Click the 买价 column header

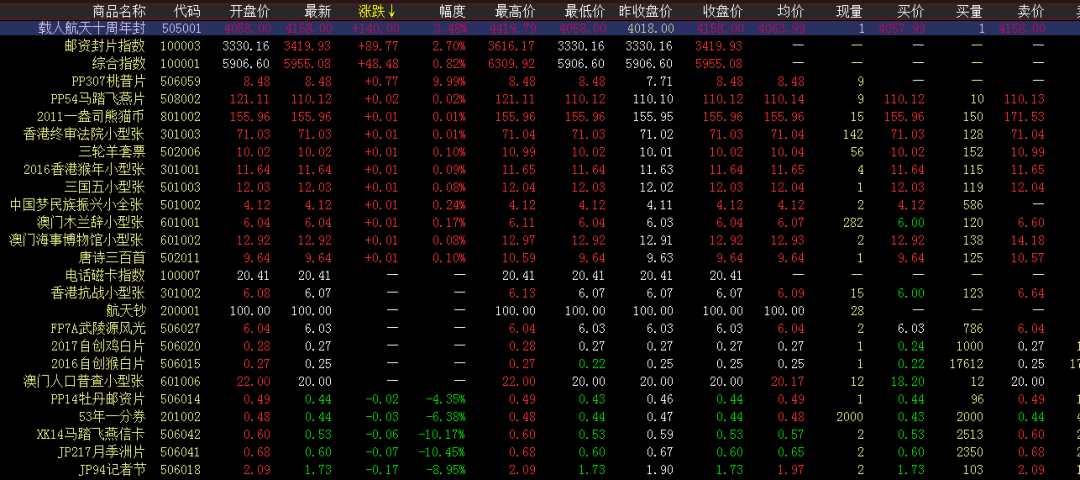coord(910,11)
